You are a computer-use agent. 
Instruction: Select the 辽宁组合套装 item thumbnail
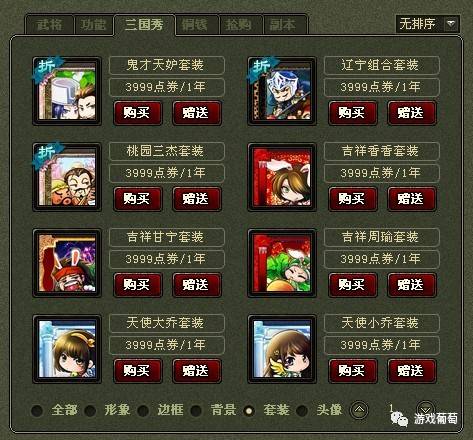282,91
